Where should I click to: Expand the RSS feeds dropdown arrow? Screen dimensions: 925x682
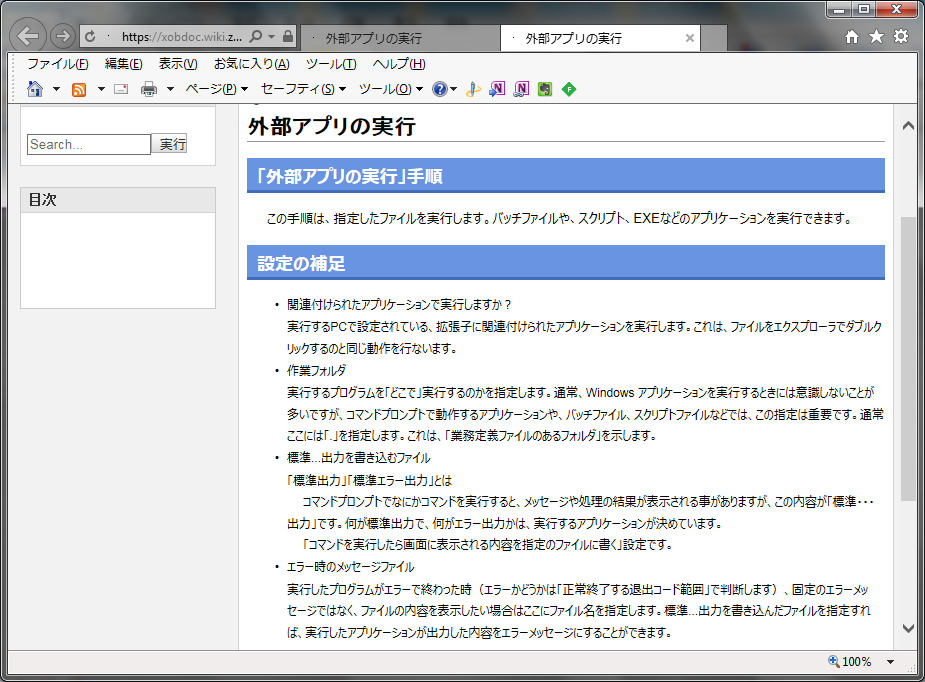[x=101, y=89]
